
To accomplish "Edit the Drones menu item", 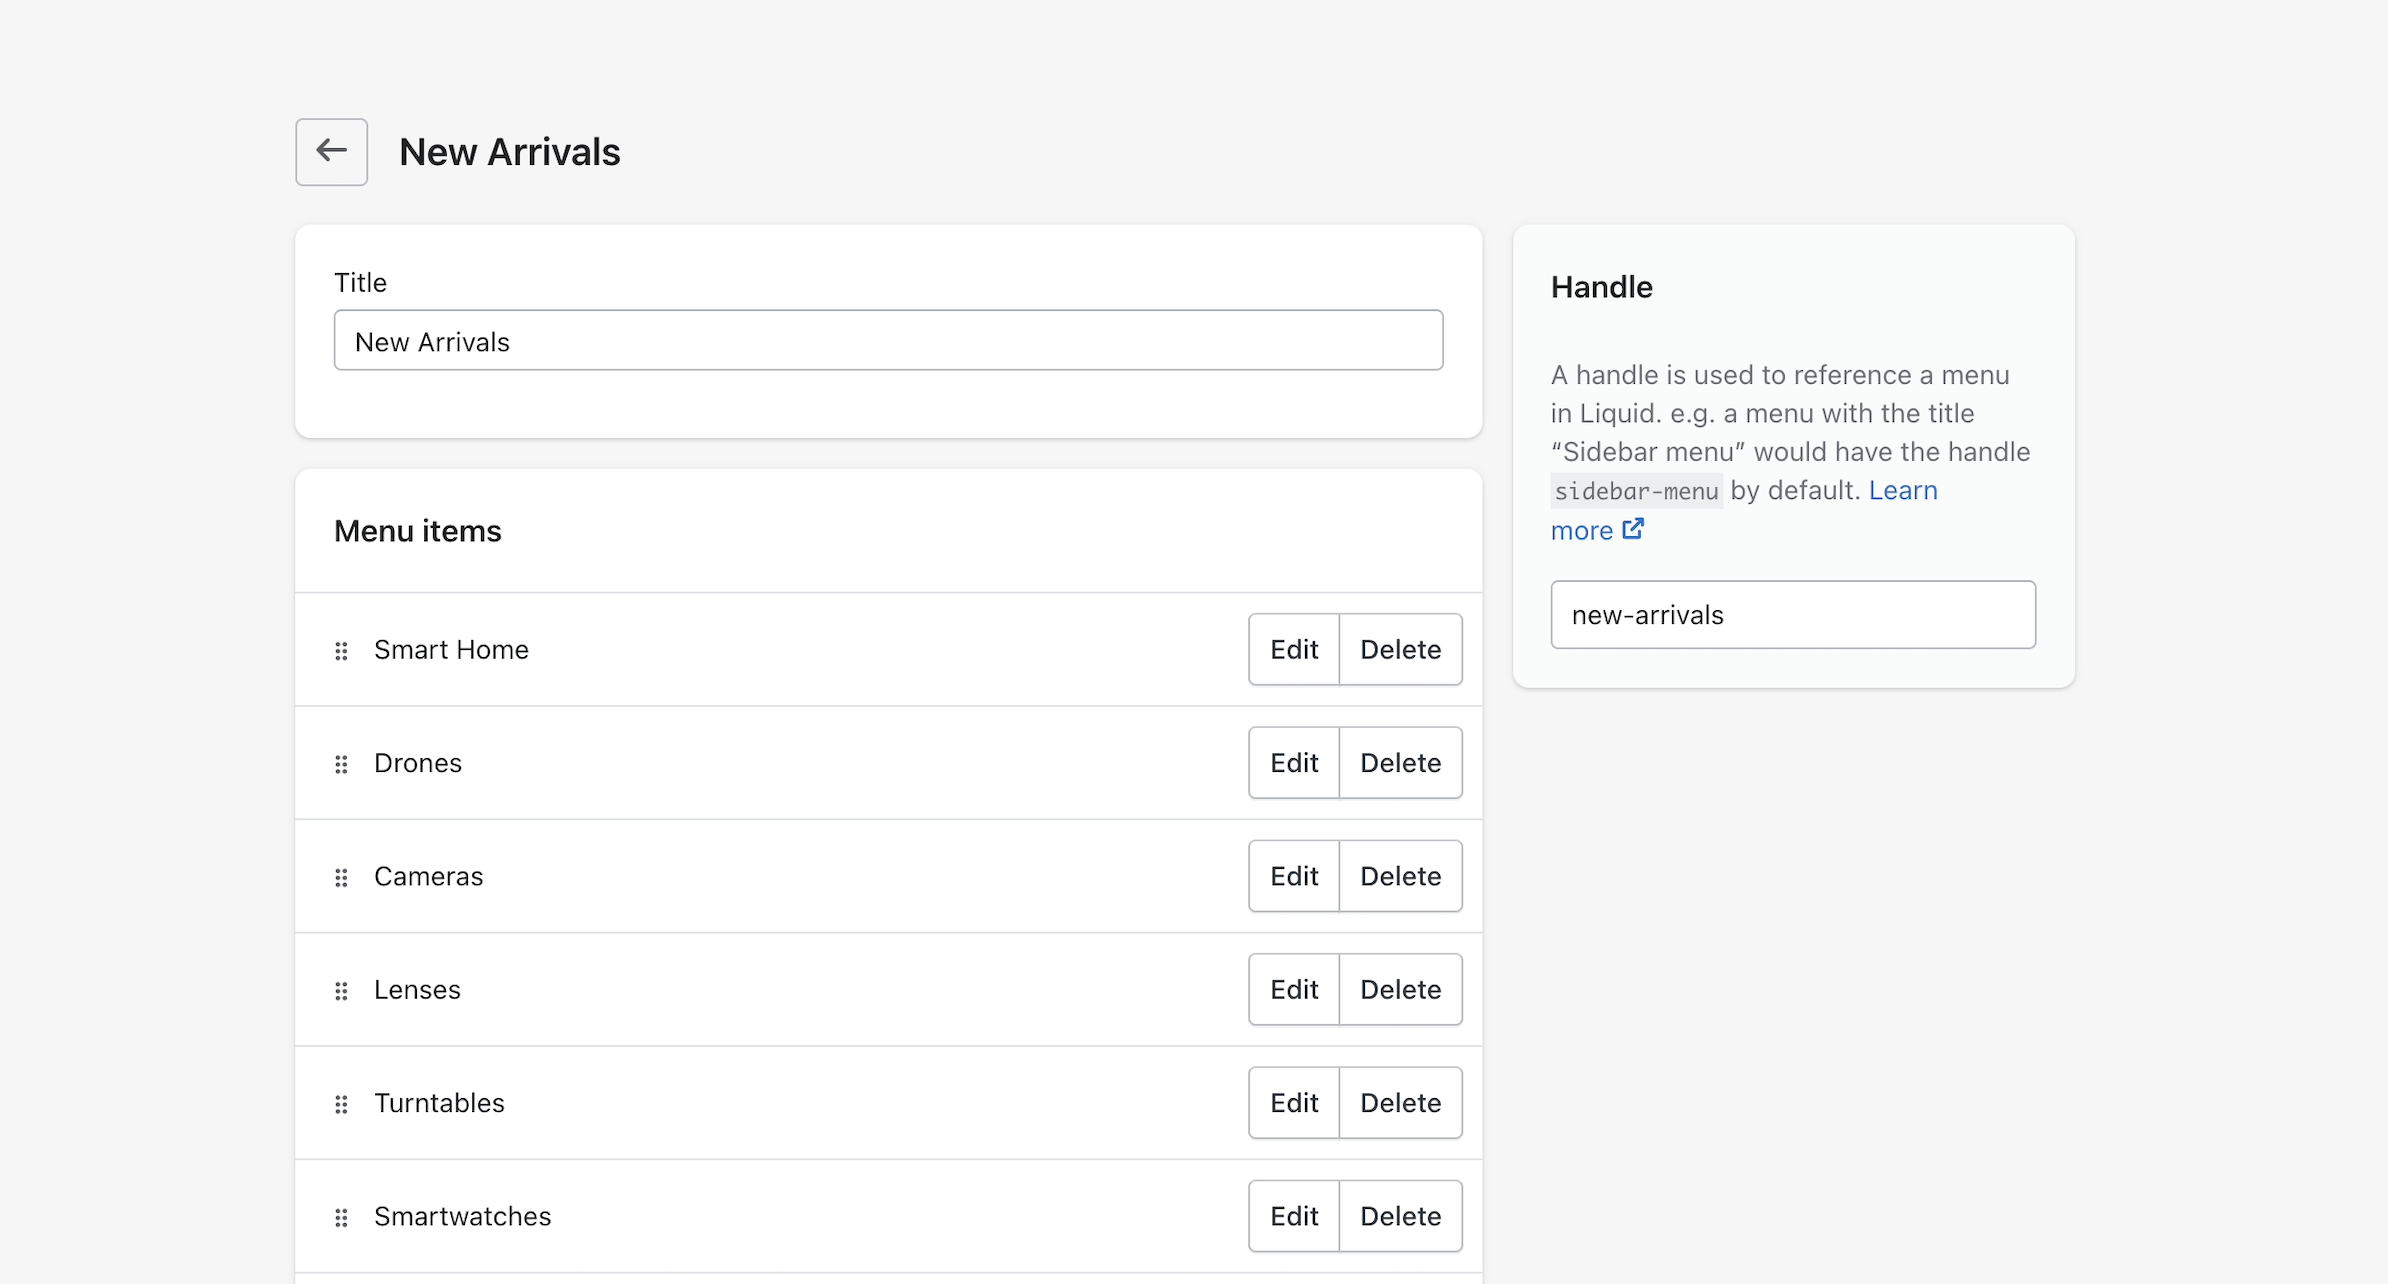I will tap(1294, 763).
